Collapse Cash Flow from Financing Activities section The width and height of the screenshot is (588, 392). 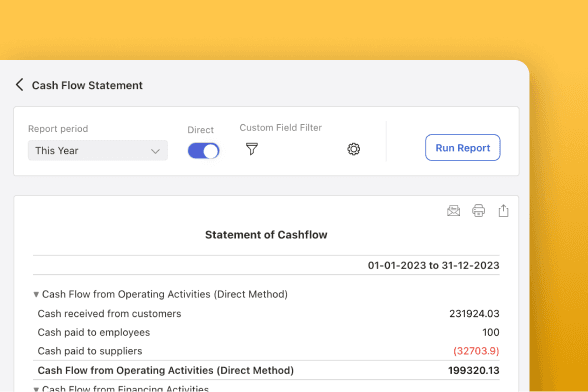36,389
